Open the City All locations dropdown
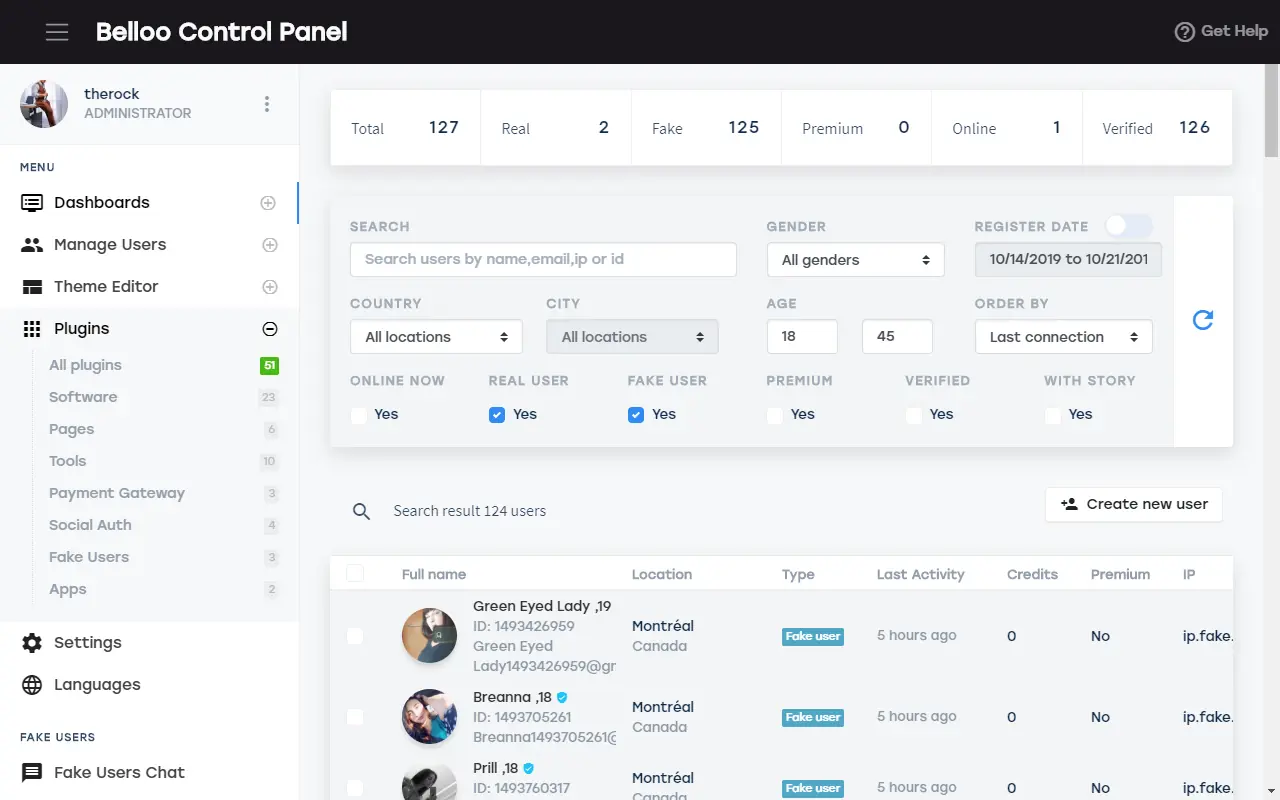 coord(632,337)
